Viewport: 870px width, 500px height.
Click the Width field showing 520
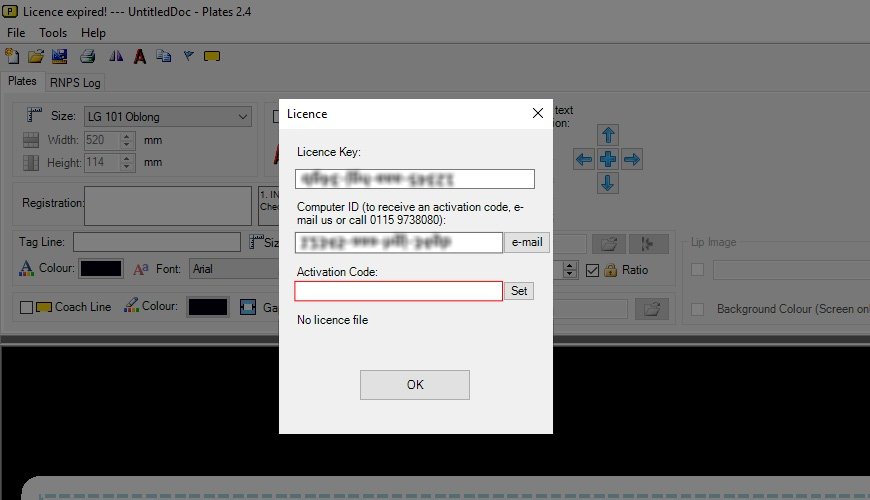pos(103,140)
